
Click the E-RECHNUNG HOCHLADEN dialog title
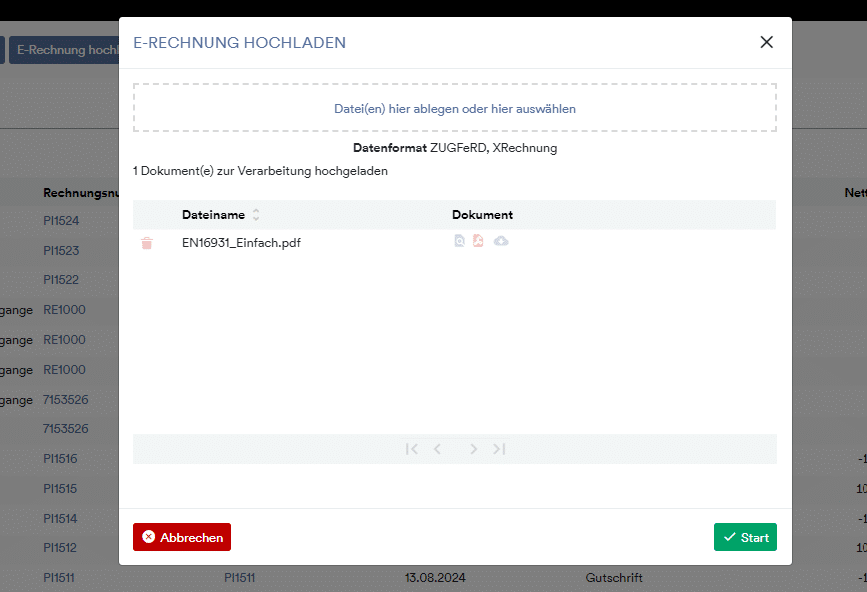pos(239,43)
